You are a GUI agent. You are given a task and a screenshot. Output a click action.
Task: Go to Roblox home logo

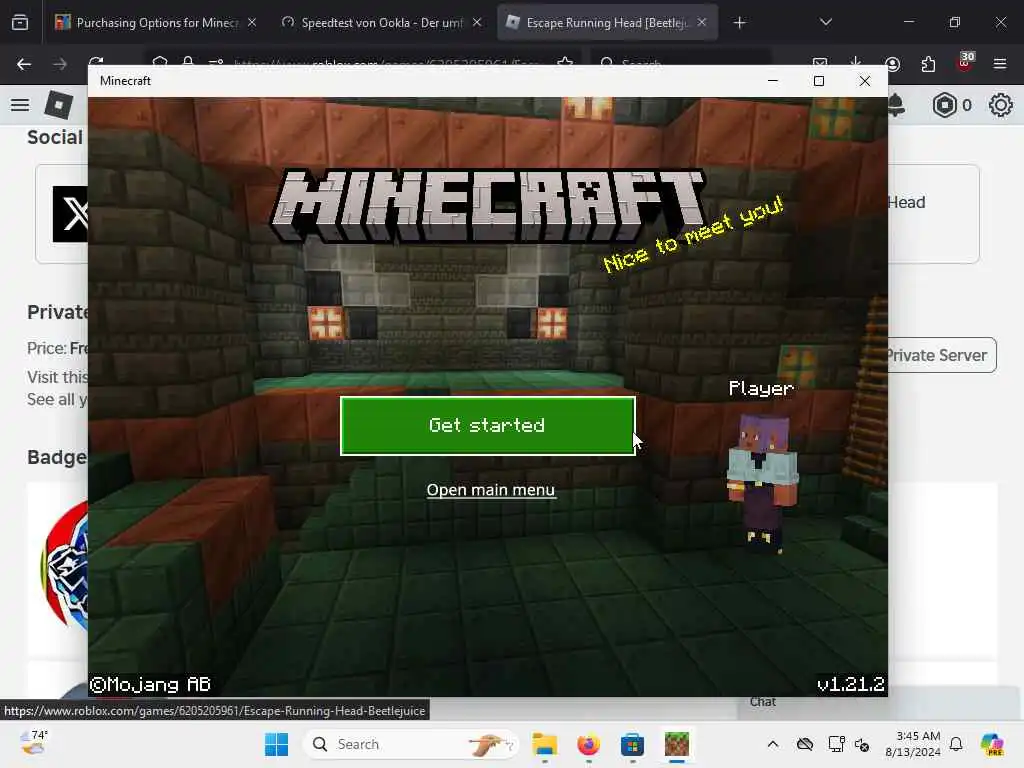point(58,105)
